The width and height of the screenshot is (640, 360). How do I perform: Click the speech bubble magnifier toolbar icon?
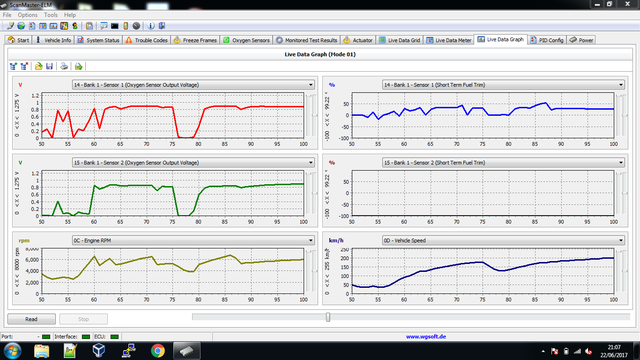pyautogui.click(x=104, y=26)
